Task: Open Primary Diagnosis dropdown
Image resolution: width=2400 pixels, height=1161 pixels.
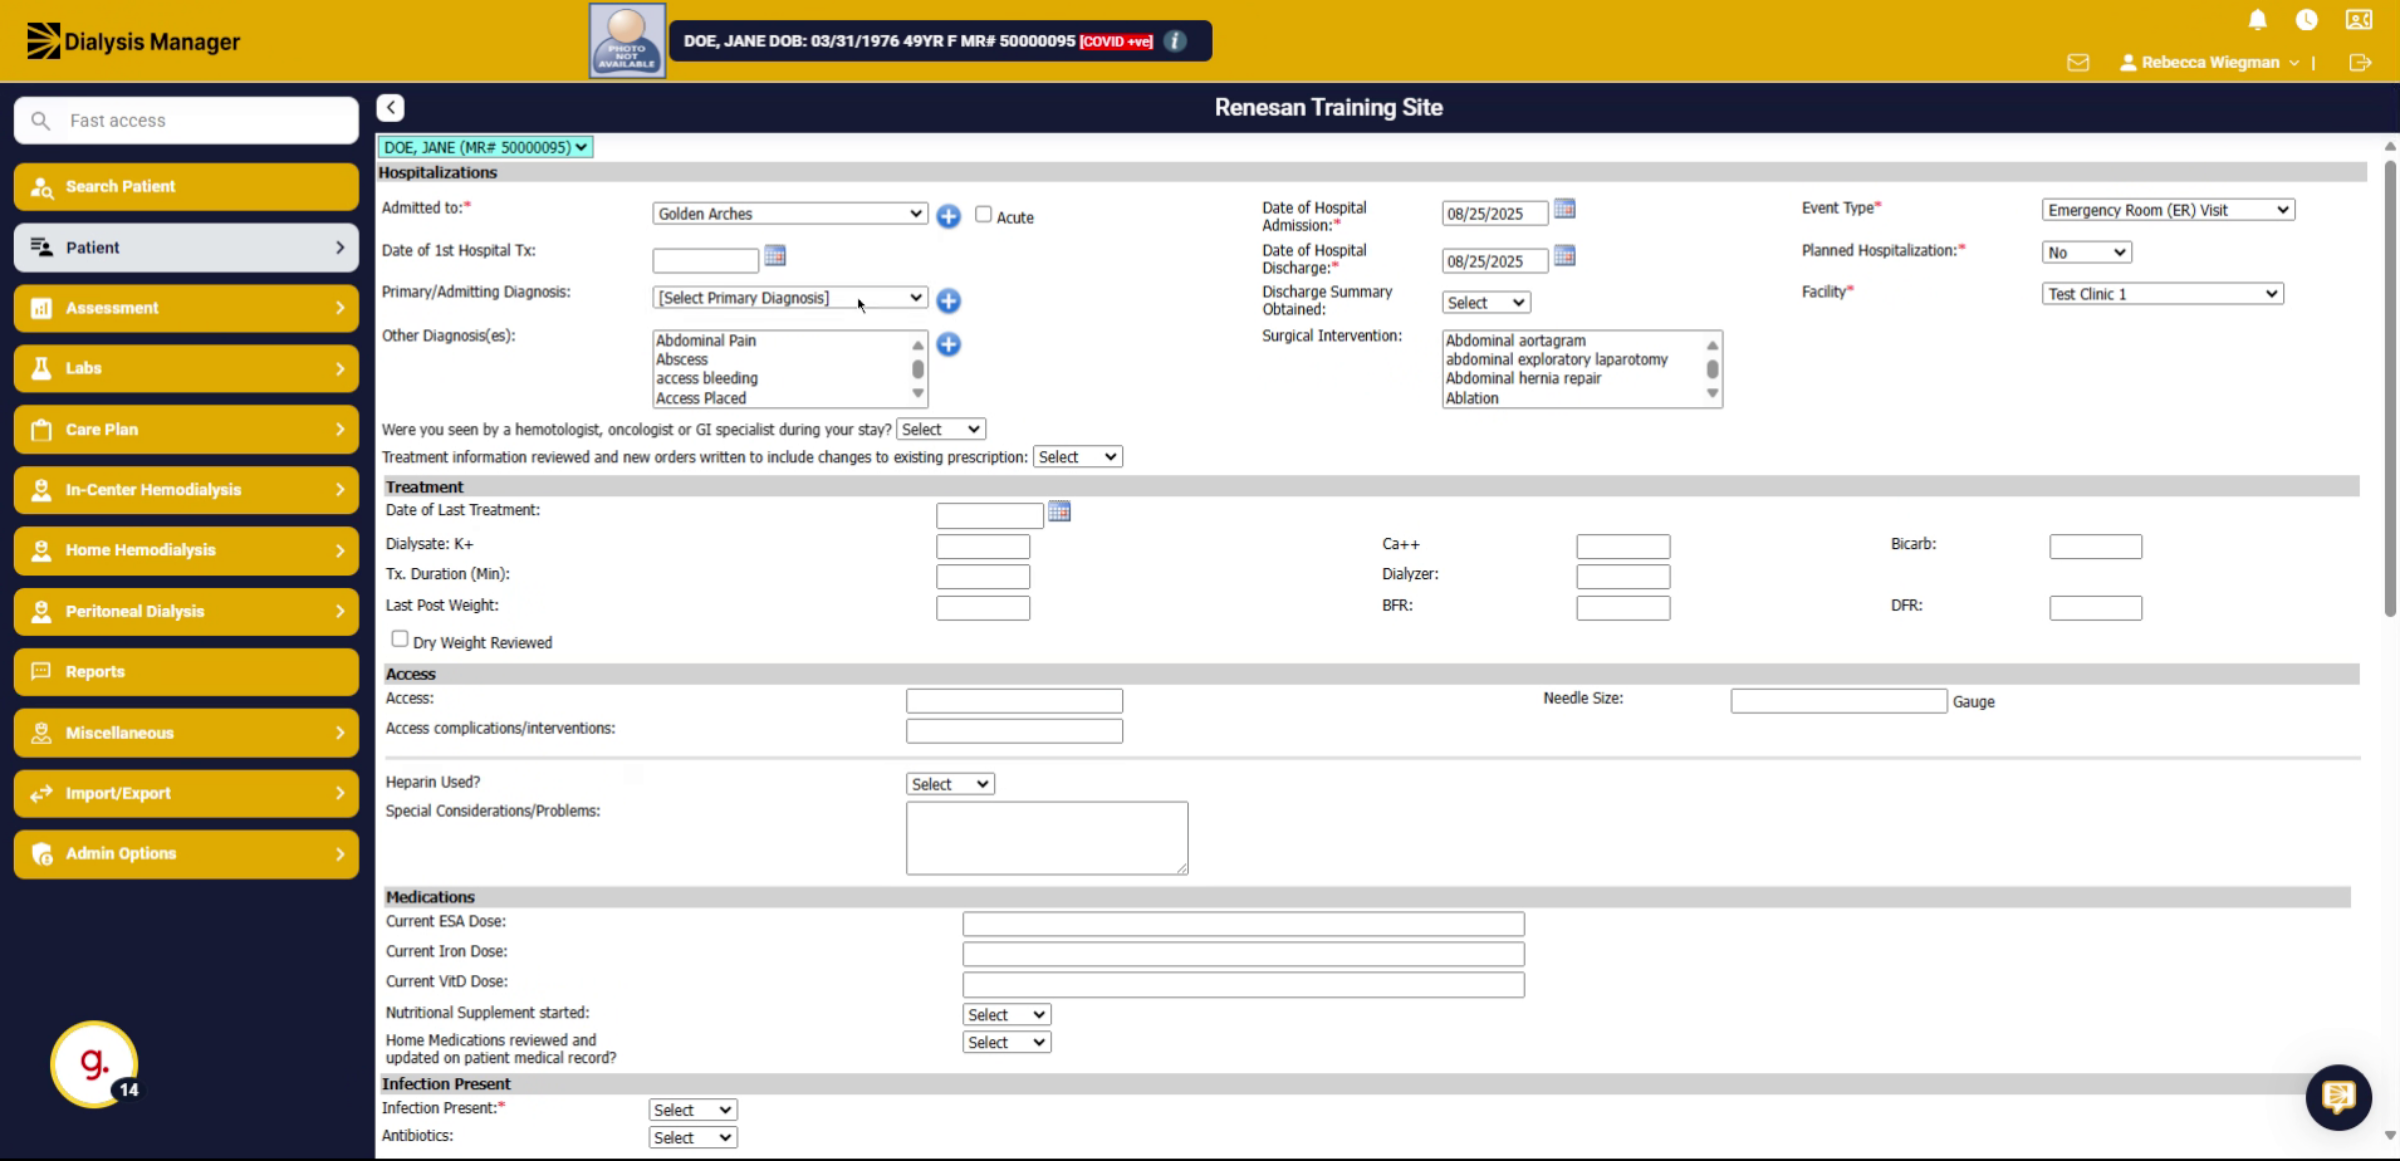Action: [789, 298]
